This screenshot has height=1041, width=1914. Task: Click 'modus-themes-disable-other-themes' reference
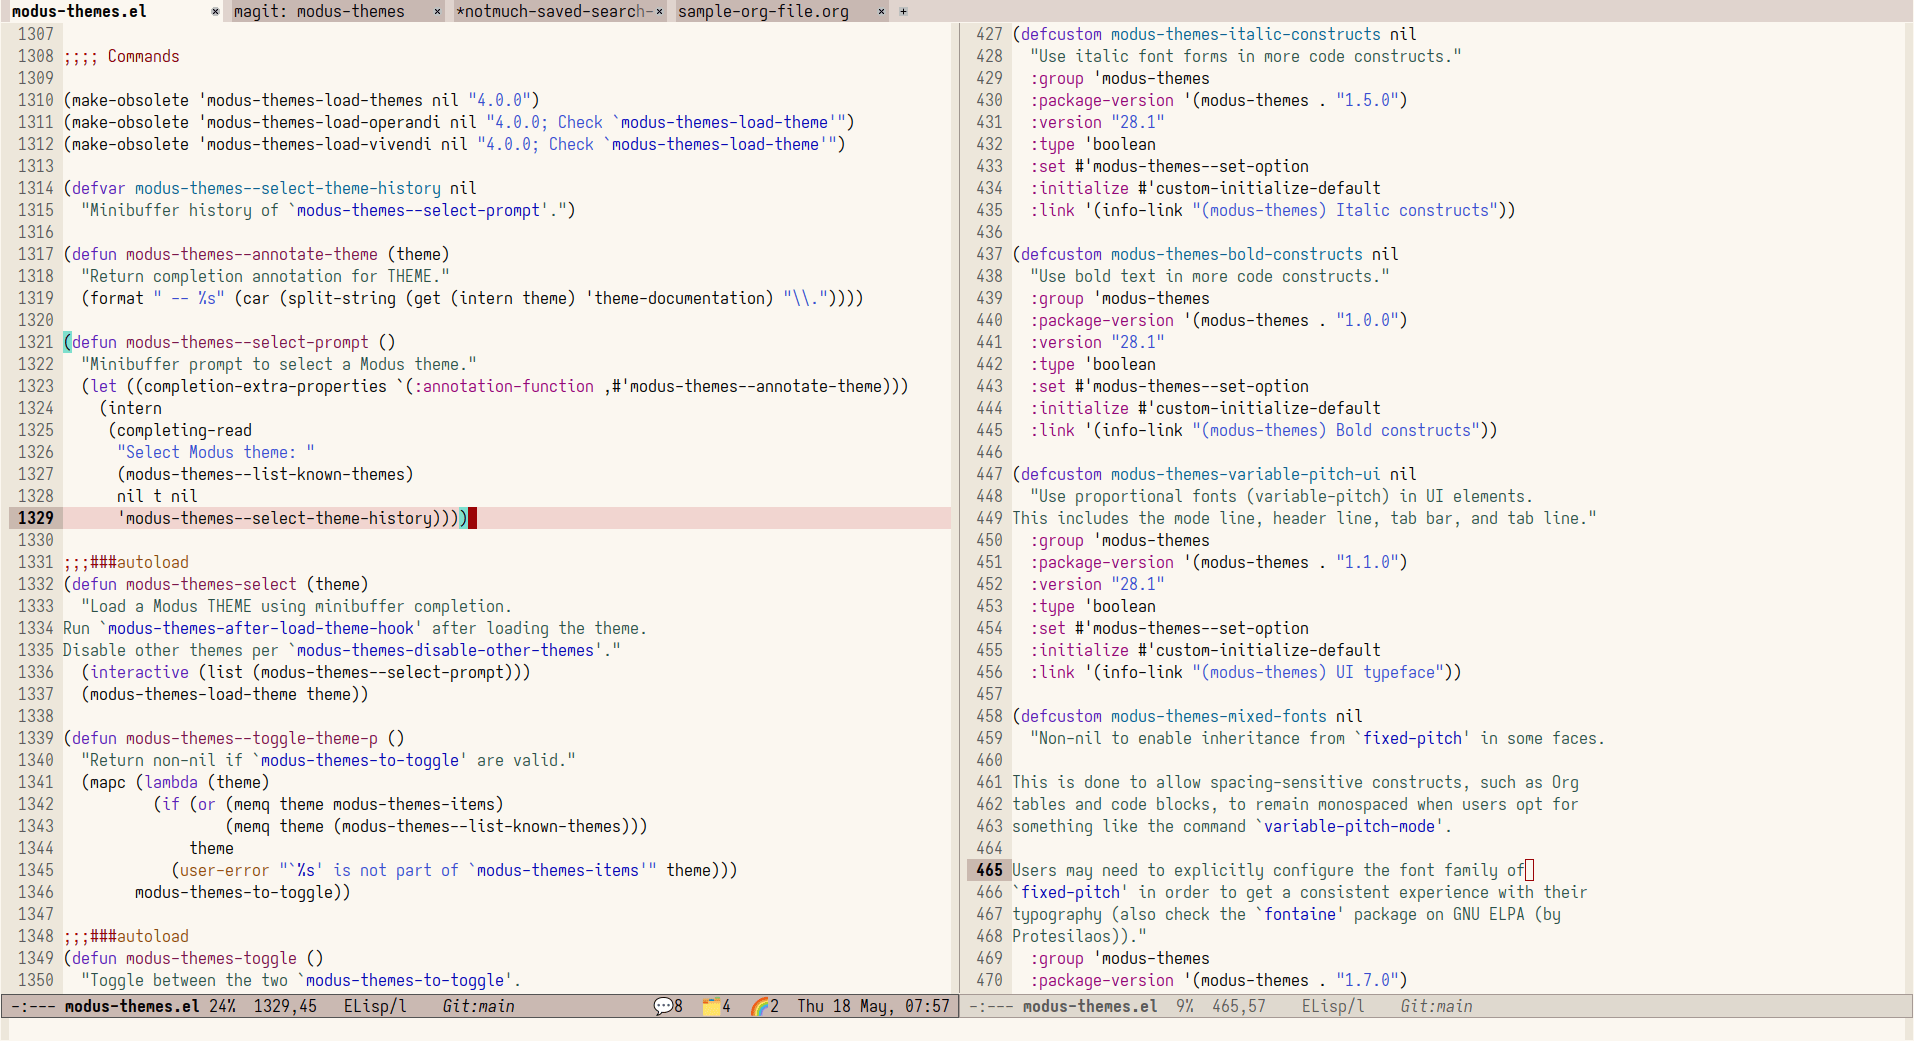445,650
